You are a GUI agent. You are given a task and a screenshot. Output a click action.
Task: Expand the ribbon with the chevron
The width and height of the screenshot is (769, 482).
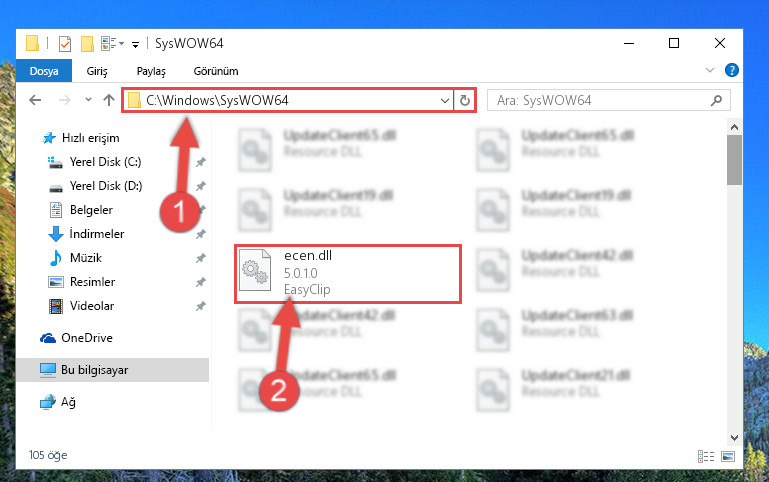tap(710, 70)
